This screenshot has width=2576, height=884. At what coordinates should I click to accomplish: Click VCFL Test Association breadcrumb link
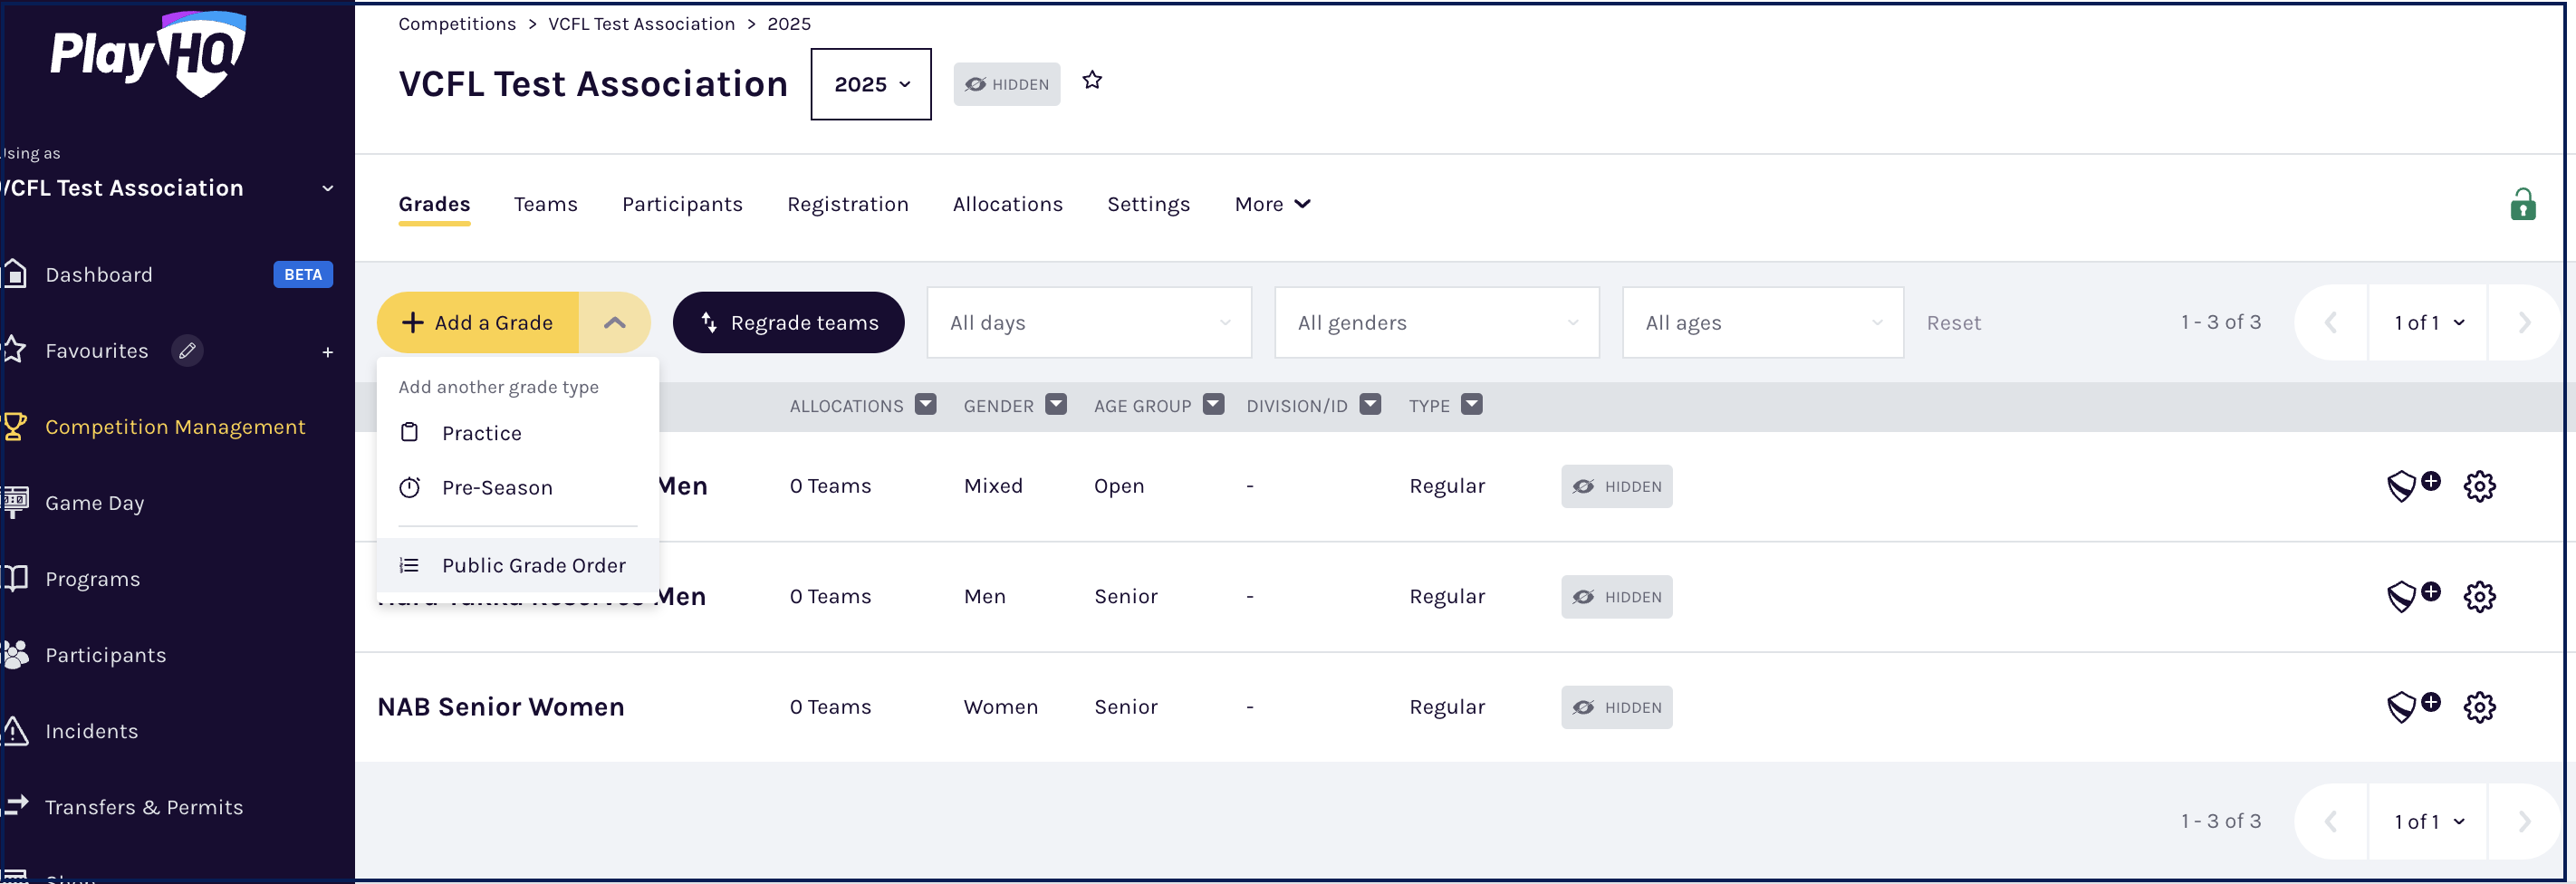pos(641,24)
